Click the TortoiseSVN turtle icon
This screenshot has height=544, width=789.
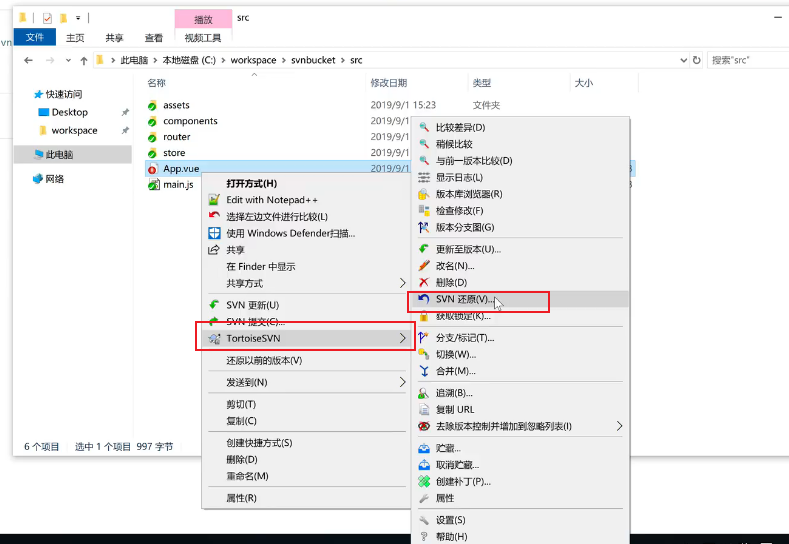pyautogui.click(x=214, y=338)
